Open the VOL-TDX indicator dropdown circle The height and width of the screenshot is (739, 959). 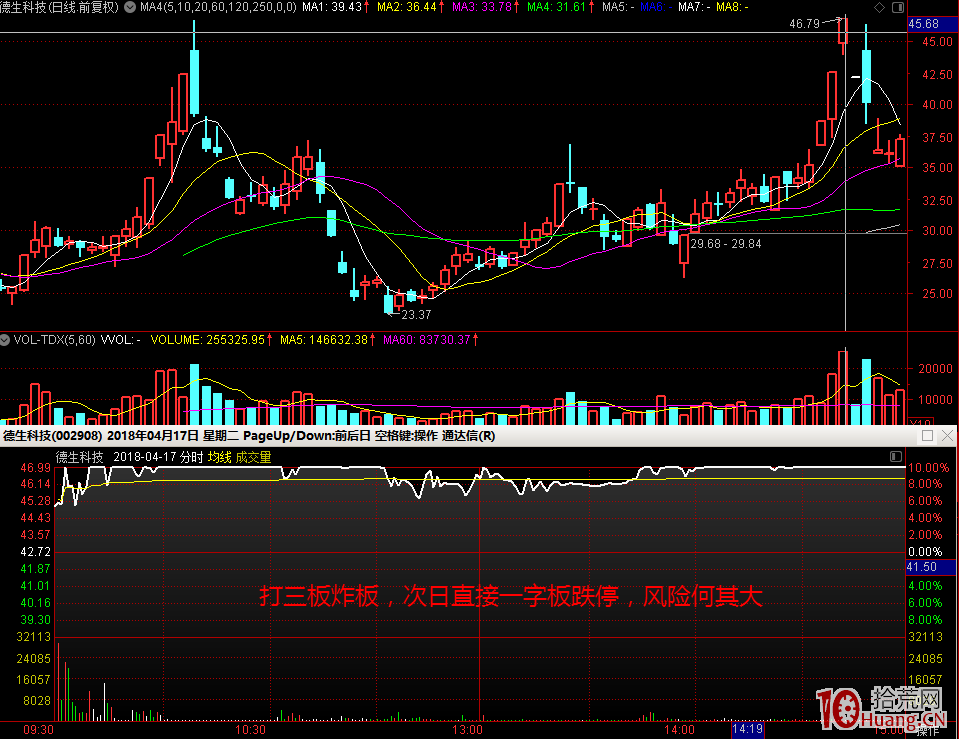[5, 340]
